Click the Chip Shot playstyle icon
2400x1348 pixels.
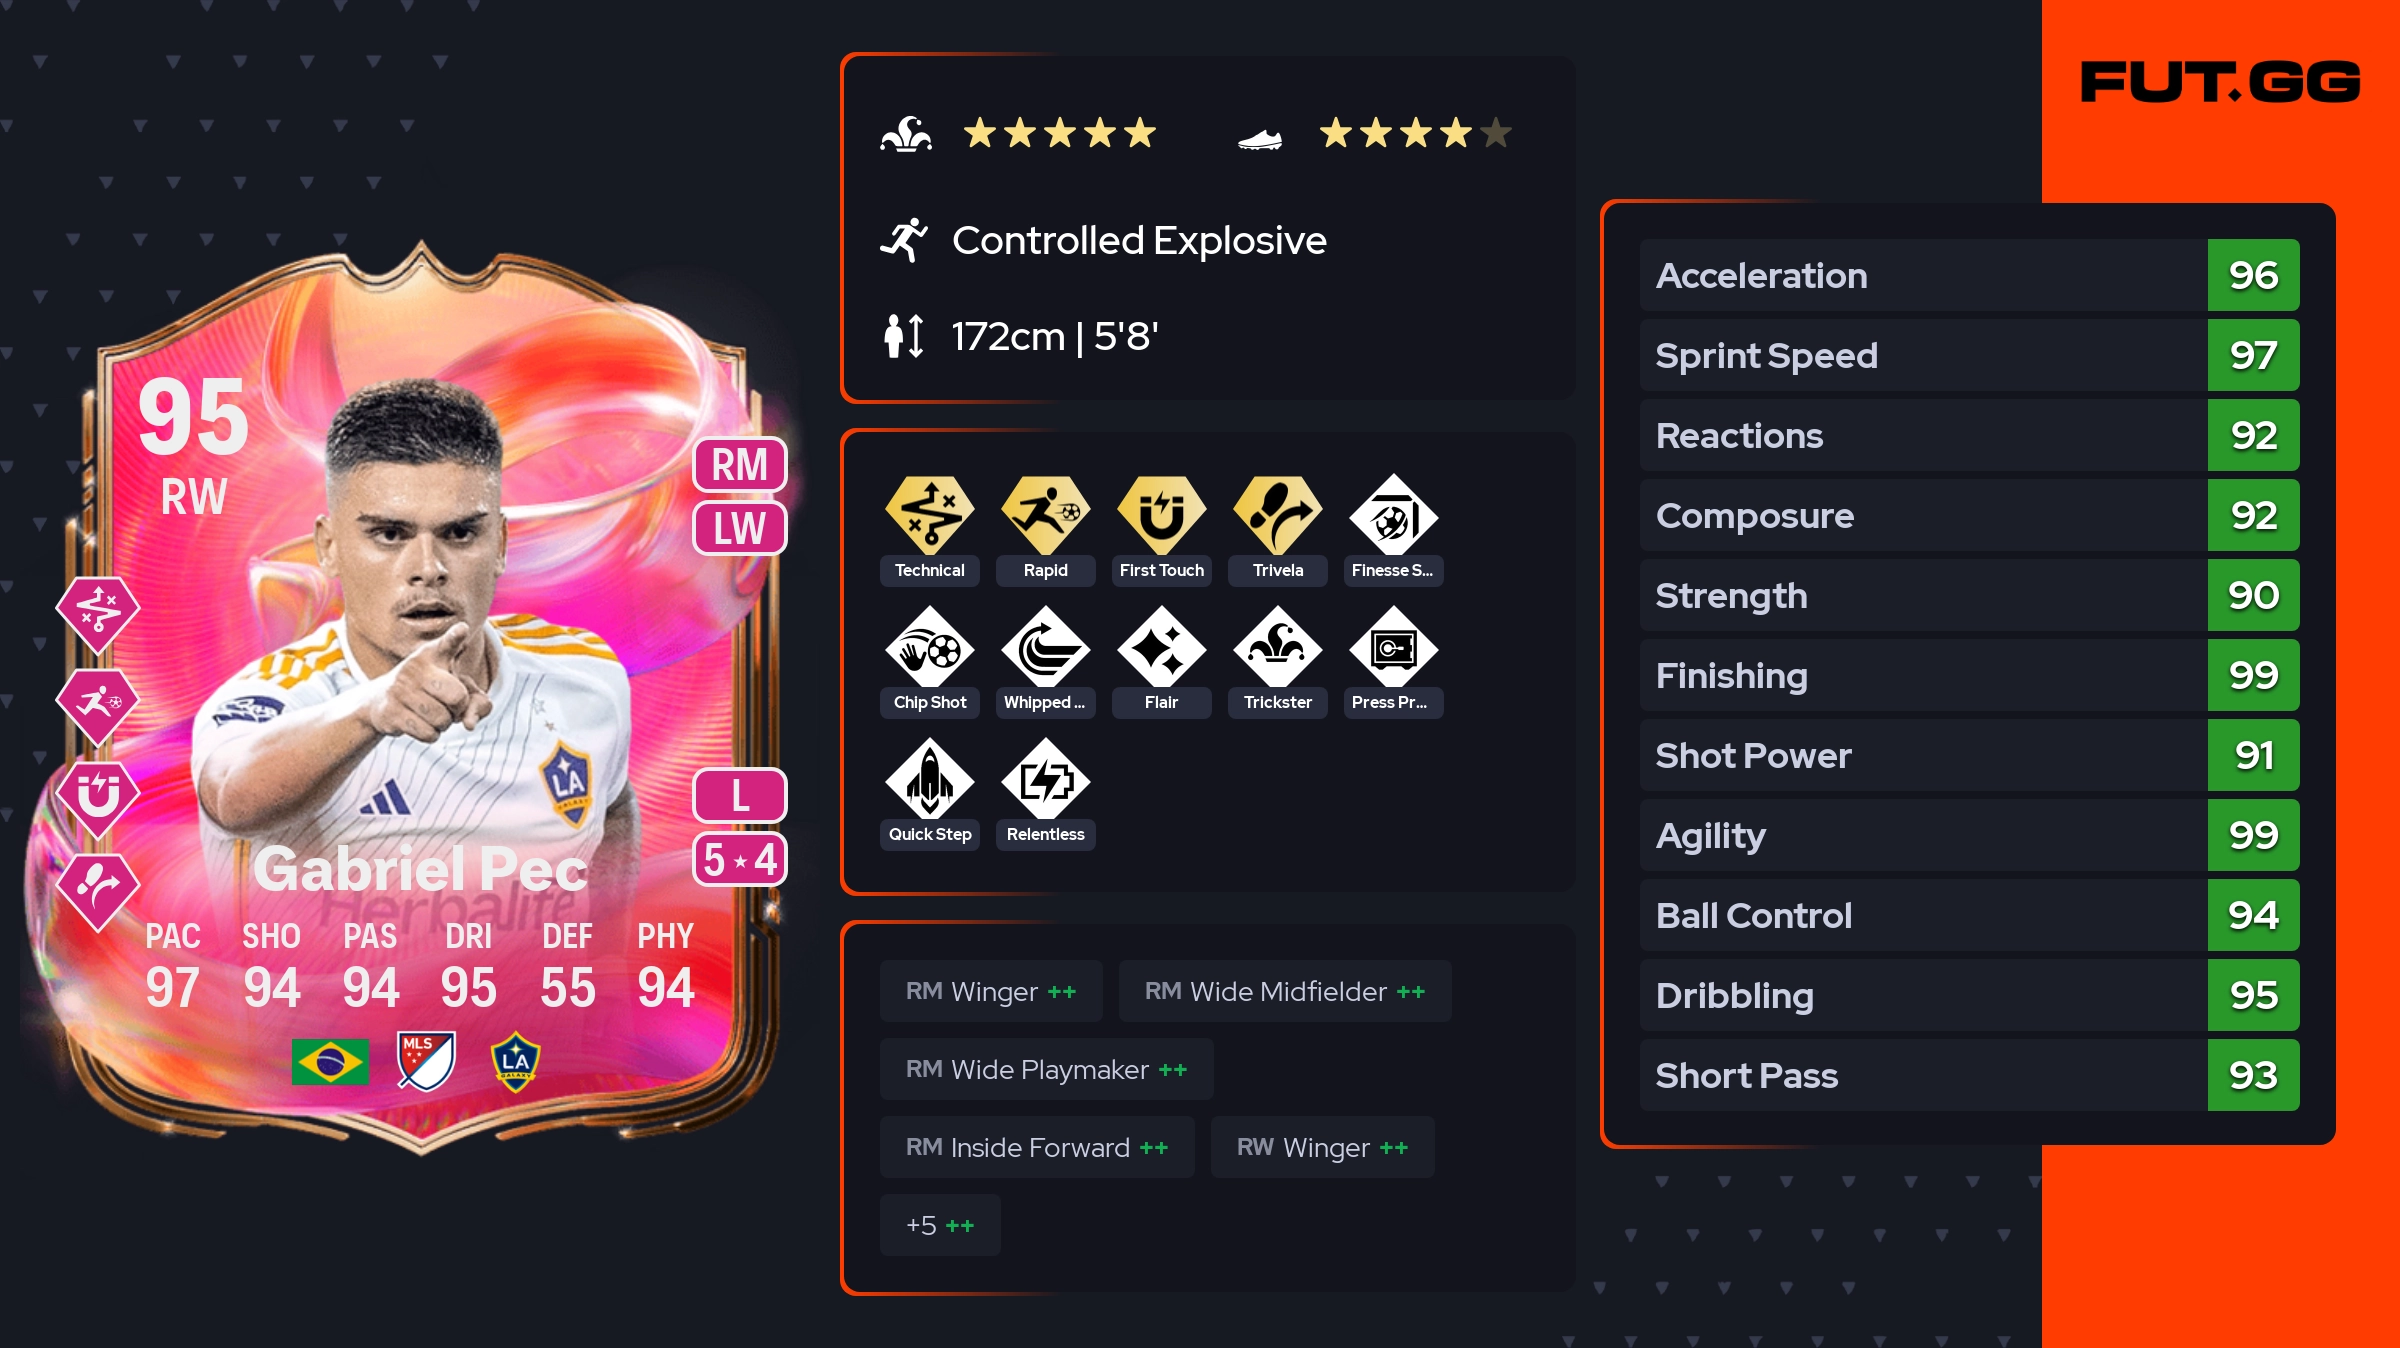(x=929, y=647)
